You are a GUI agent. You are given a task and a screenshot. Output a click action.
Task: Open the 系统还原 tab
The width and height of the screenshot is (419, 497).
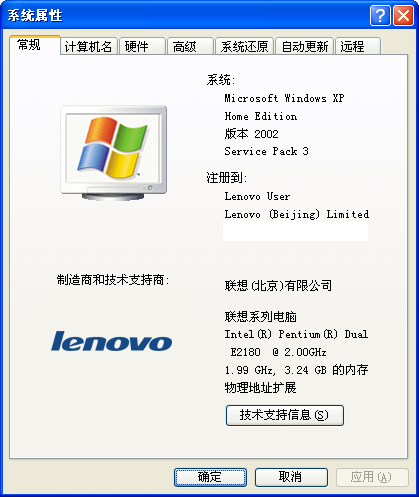click(x=245, y=46)
